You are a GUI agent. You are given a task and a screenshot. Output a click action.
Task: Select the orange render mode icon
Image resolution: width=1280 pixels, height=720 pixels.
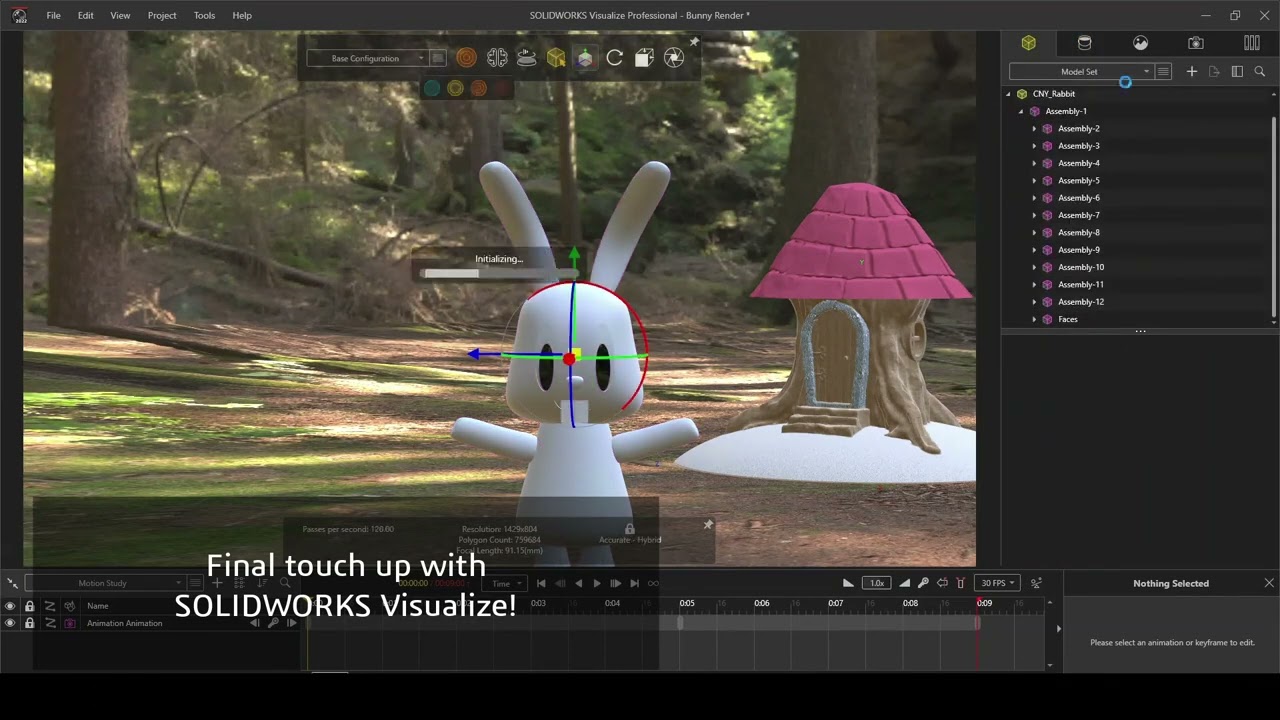pyautogui.click(x=466, y=58)
